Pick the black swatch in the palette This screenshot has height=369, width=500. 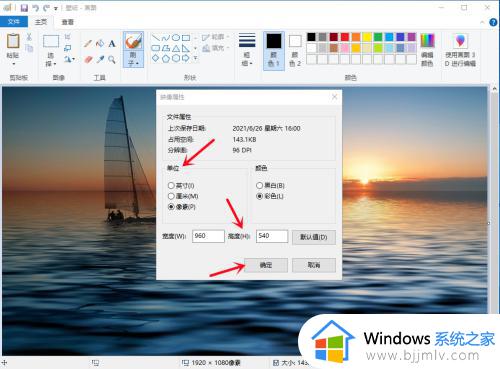click(311, 37)
